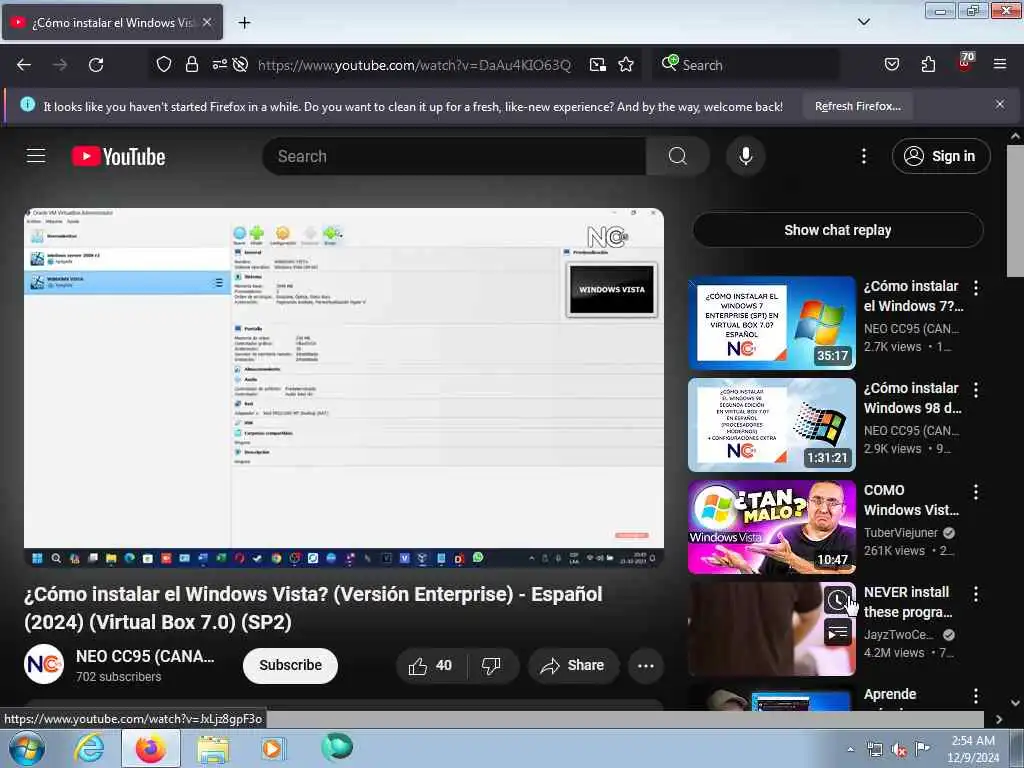Click the Firefox toolbar Search box
The height and width of the screenshot is (768, 1024).
click(x=744, y=65)
